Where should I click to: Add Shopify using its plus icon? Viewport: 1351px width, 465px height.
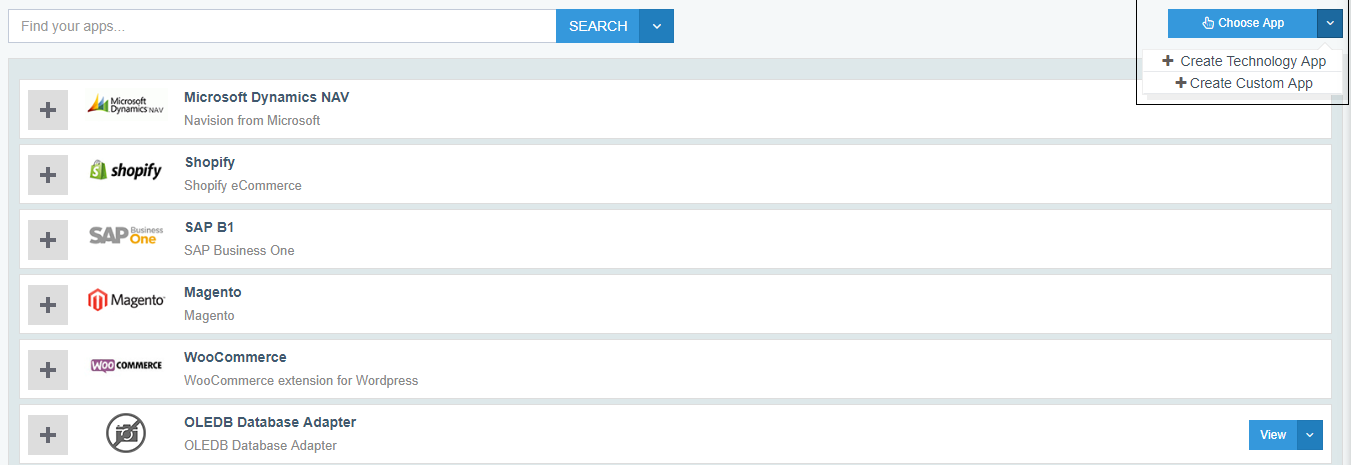[x=47, y=175]
